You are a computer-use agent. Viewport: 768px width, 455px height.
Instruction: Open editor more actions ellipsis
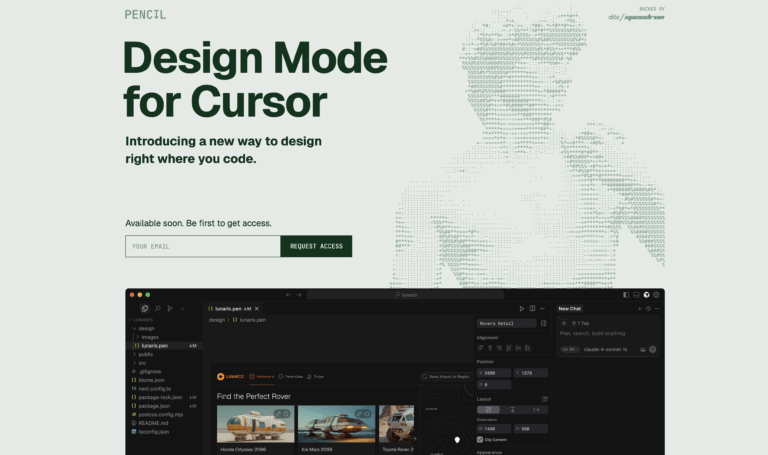tap(542, 309)
